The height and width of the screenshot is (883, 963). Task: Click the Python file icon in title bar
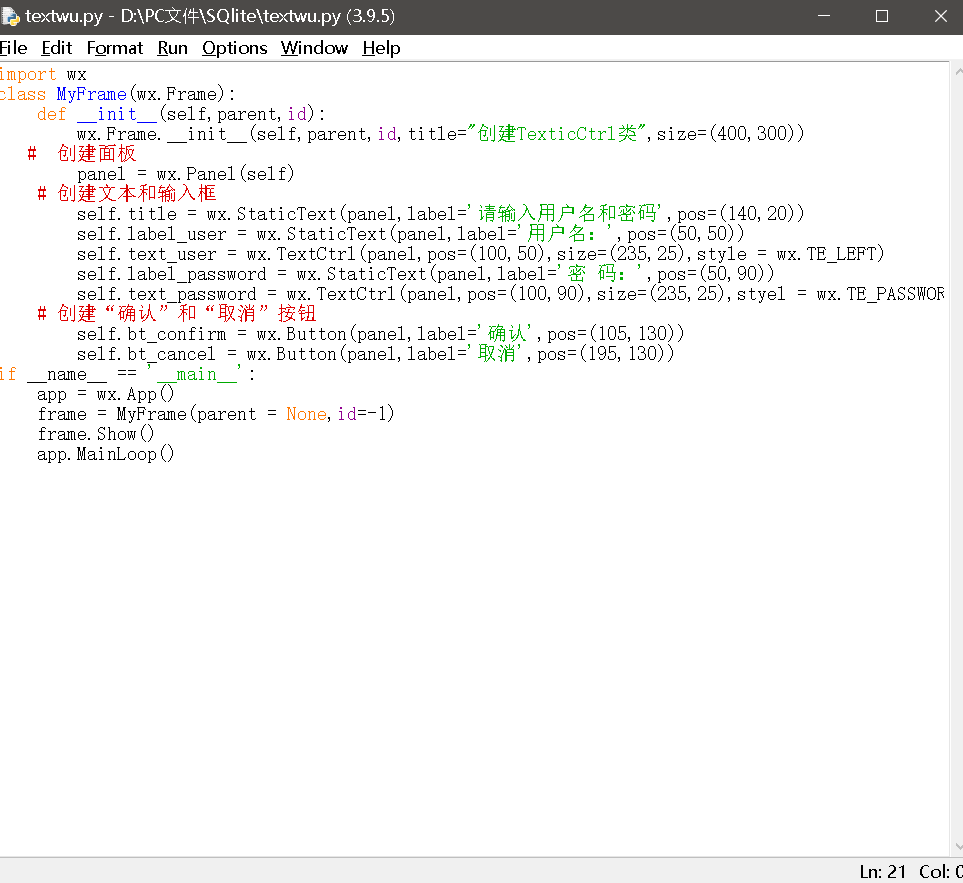point(10,17)
